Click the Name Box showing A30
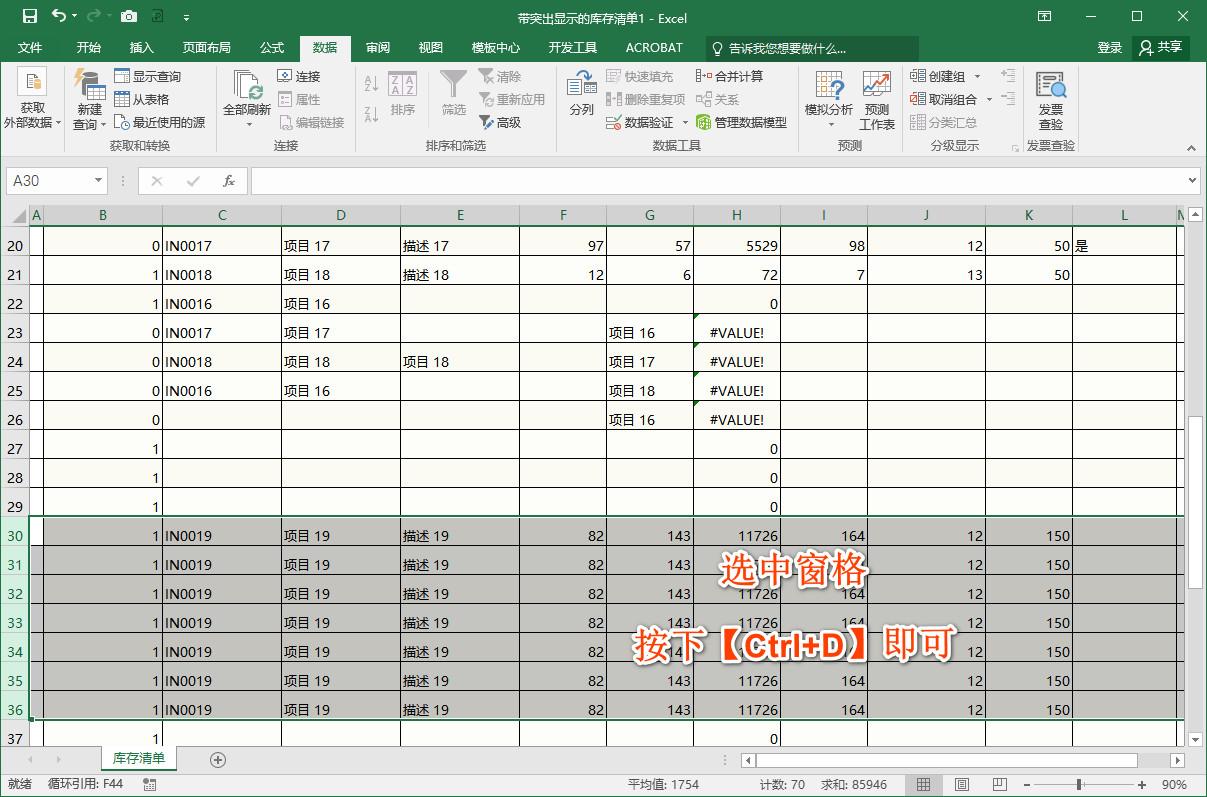This screenshot has width=1207, height=797. [49, 181]
